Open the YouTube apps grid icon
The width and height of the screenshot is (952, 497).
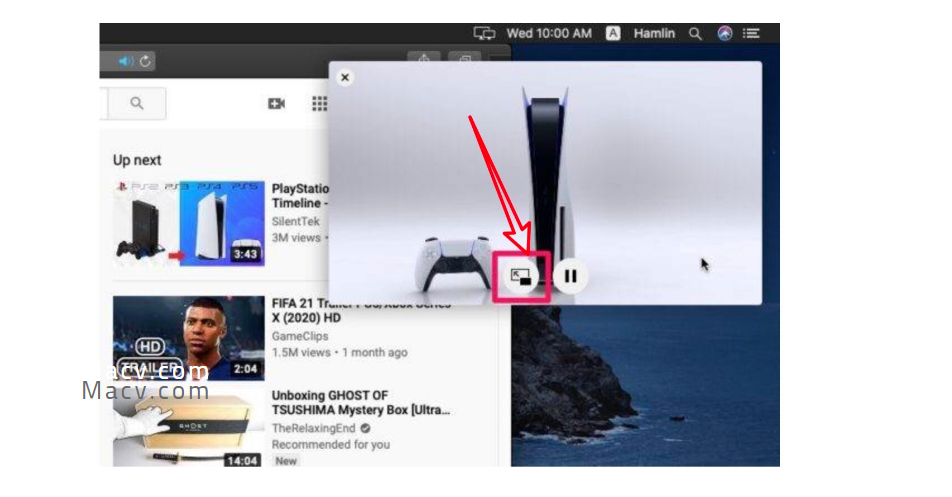319,104
